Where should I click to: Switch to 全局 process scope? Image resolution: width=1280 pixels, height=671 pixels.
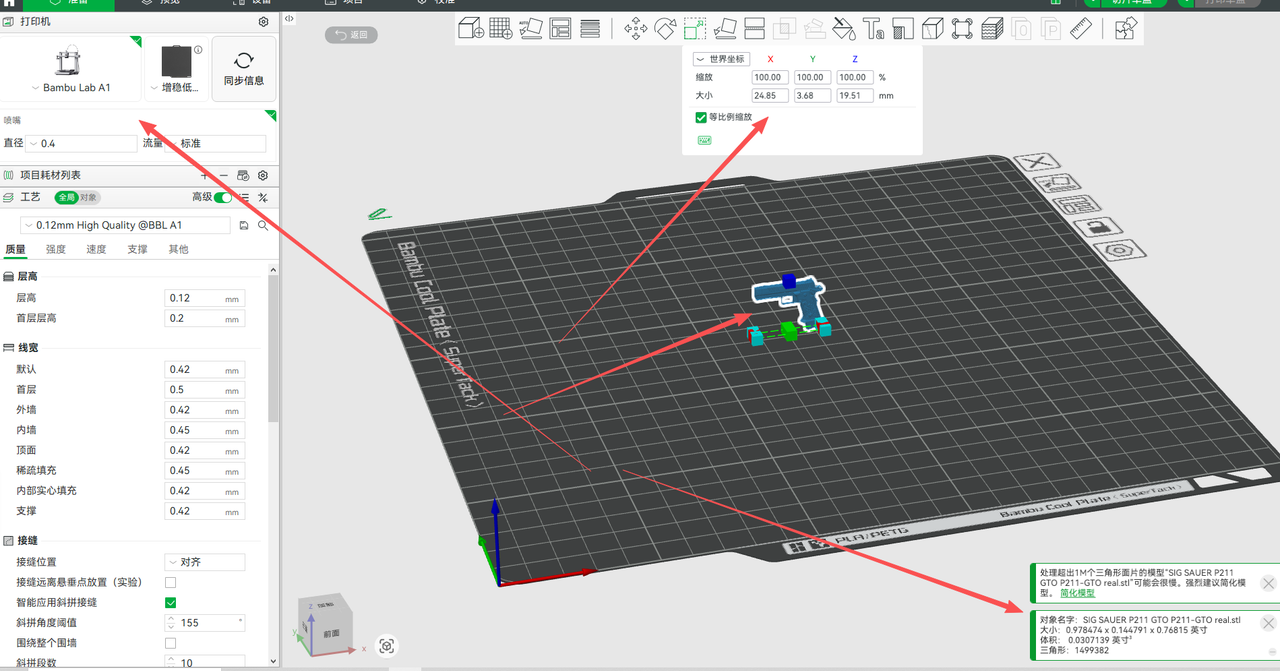(66, 198)
